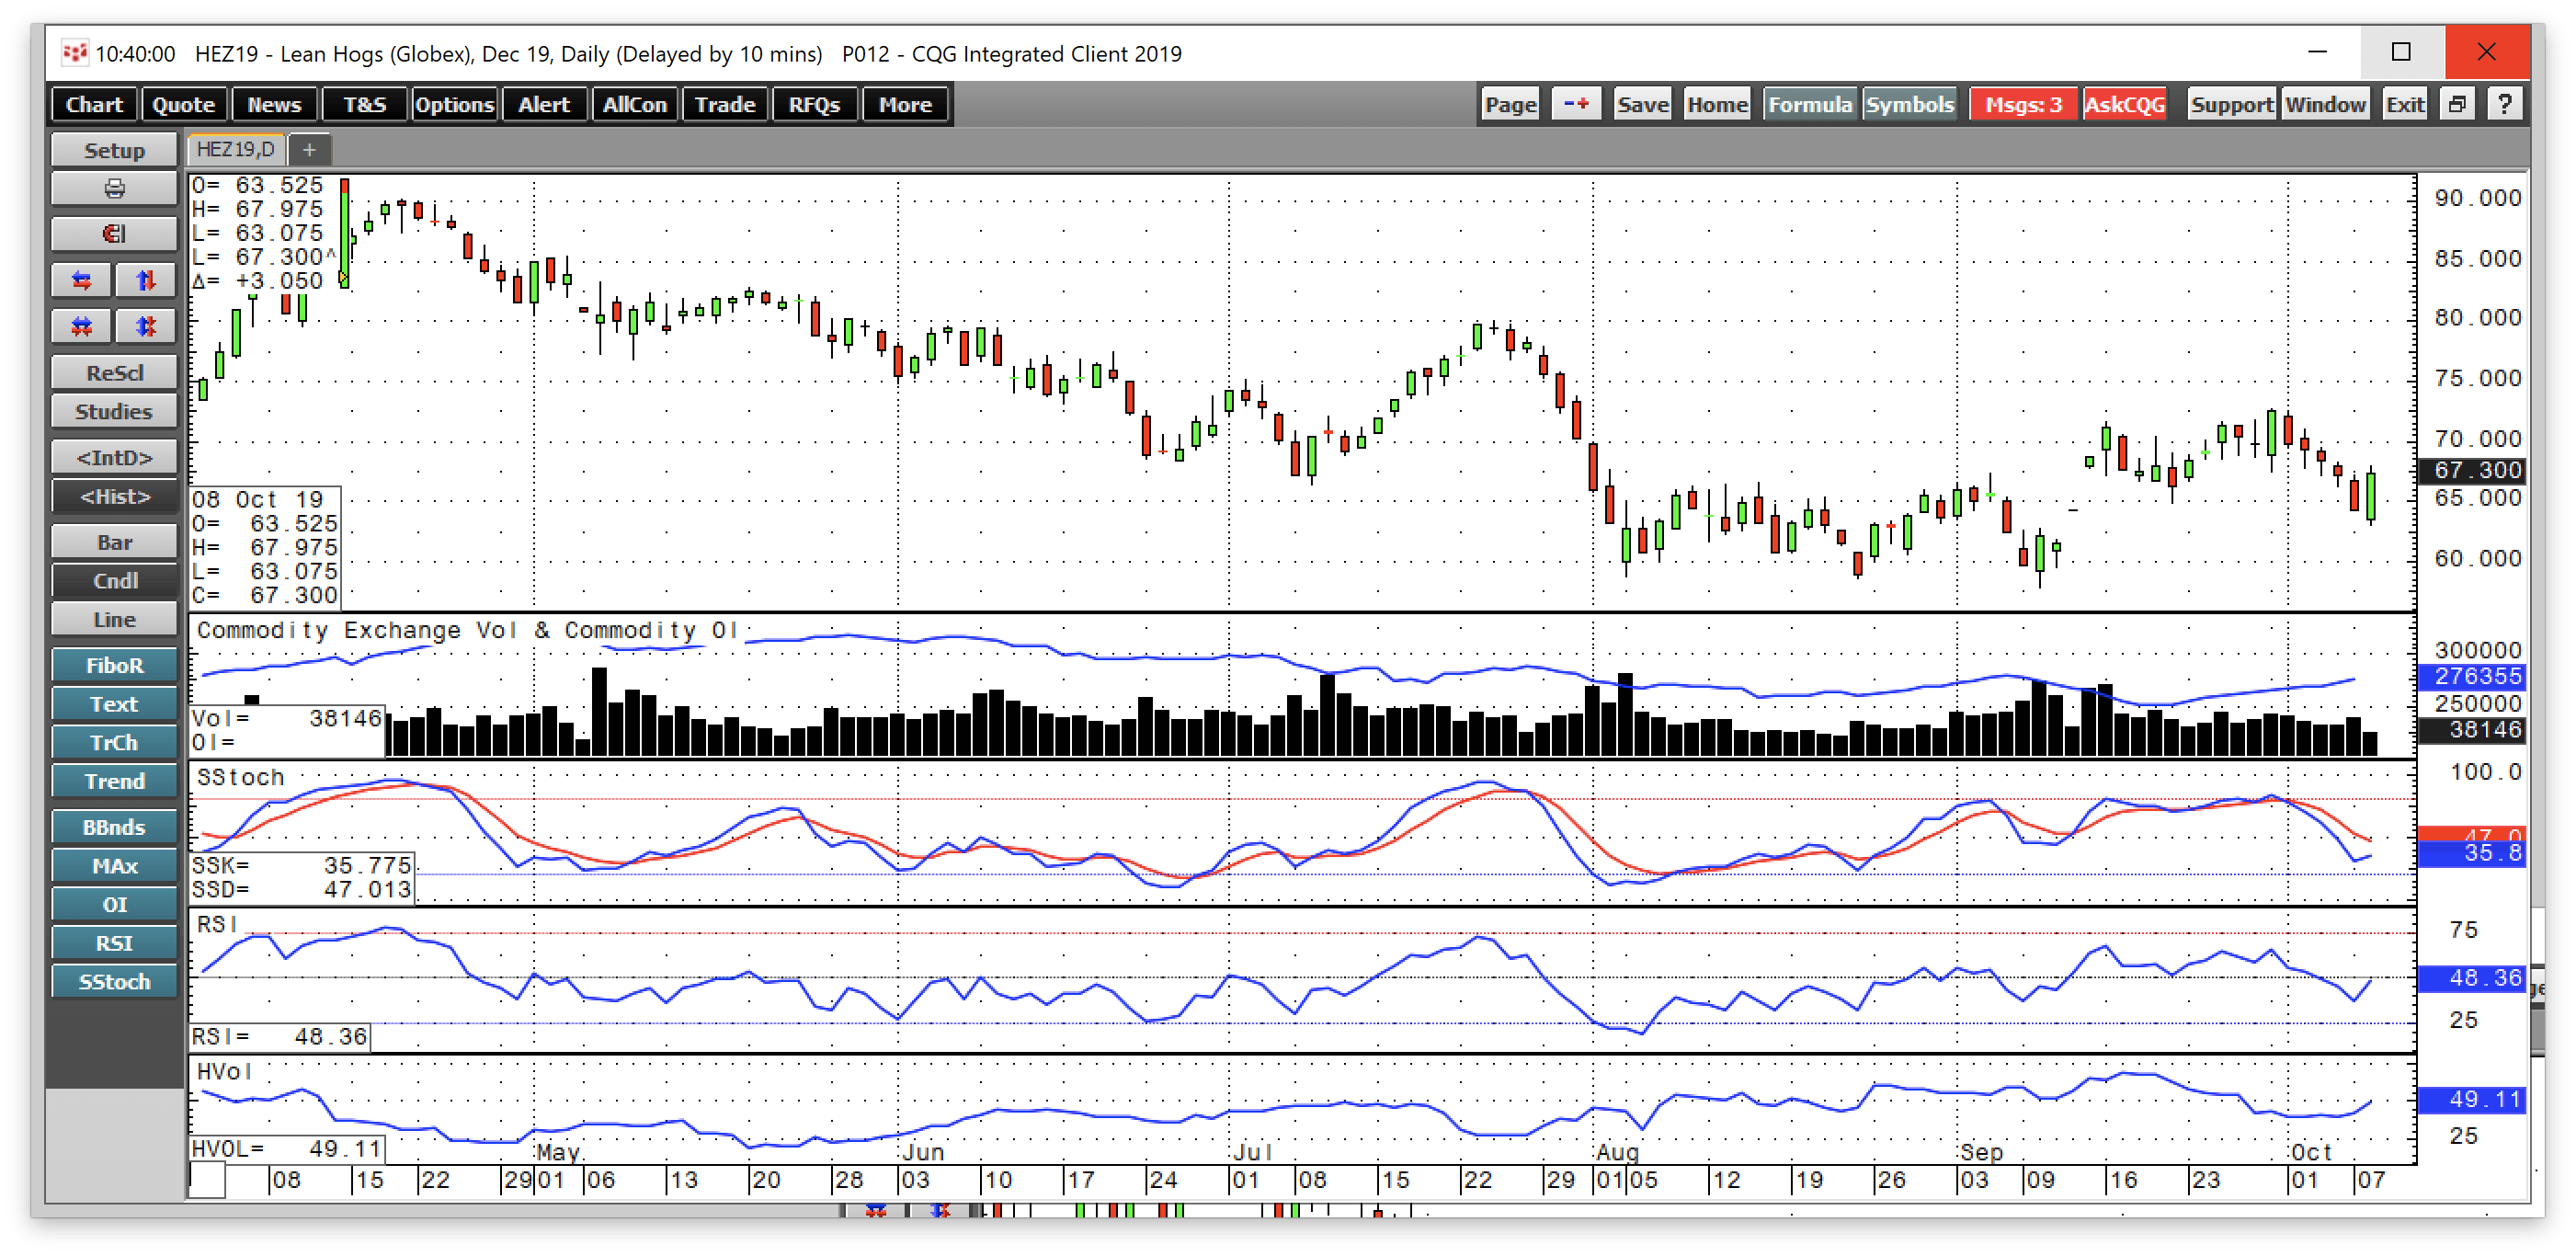The height and width of the screenshot is (1256, 2576).
Task: Expand the More menu
Action: [905, 104]
